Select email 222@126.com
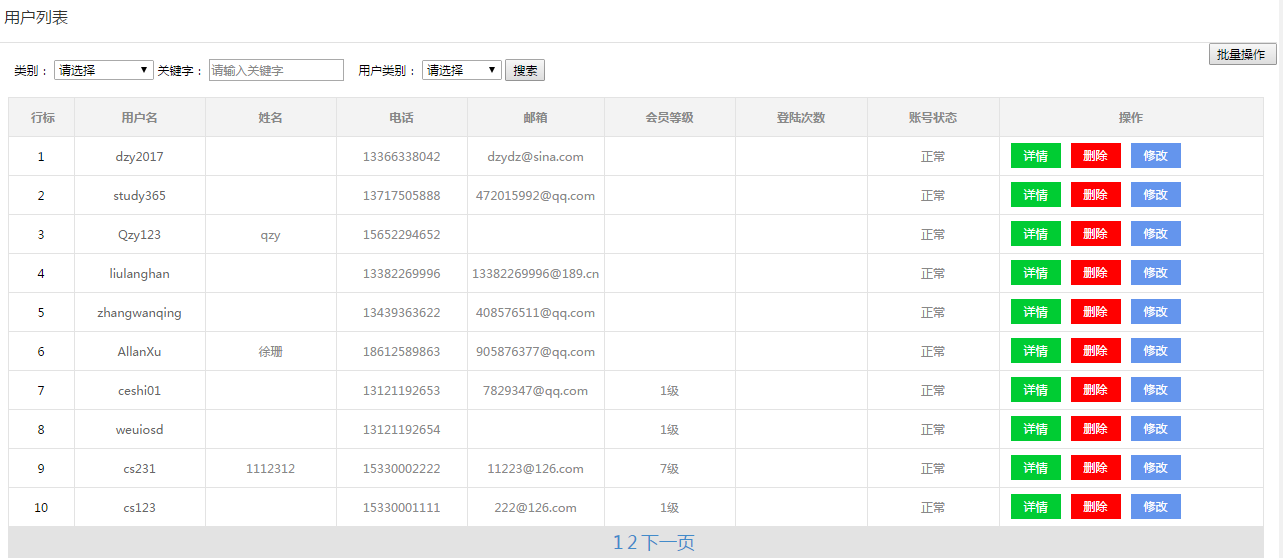 pos(536,508)
